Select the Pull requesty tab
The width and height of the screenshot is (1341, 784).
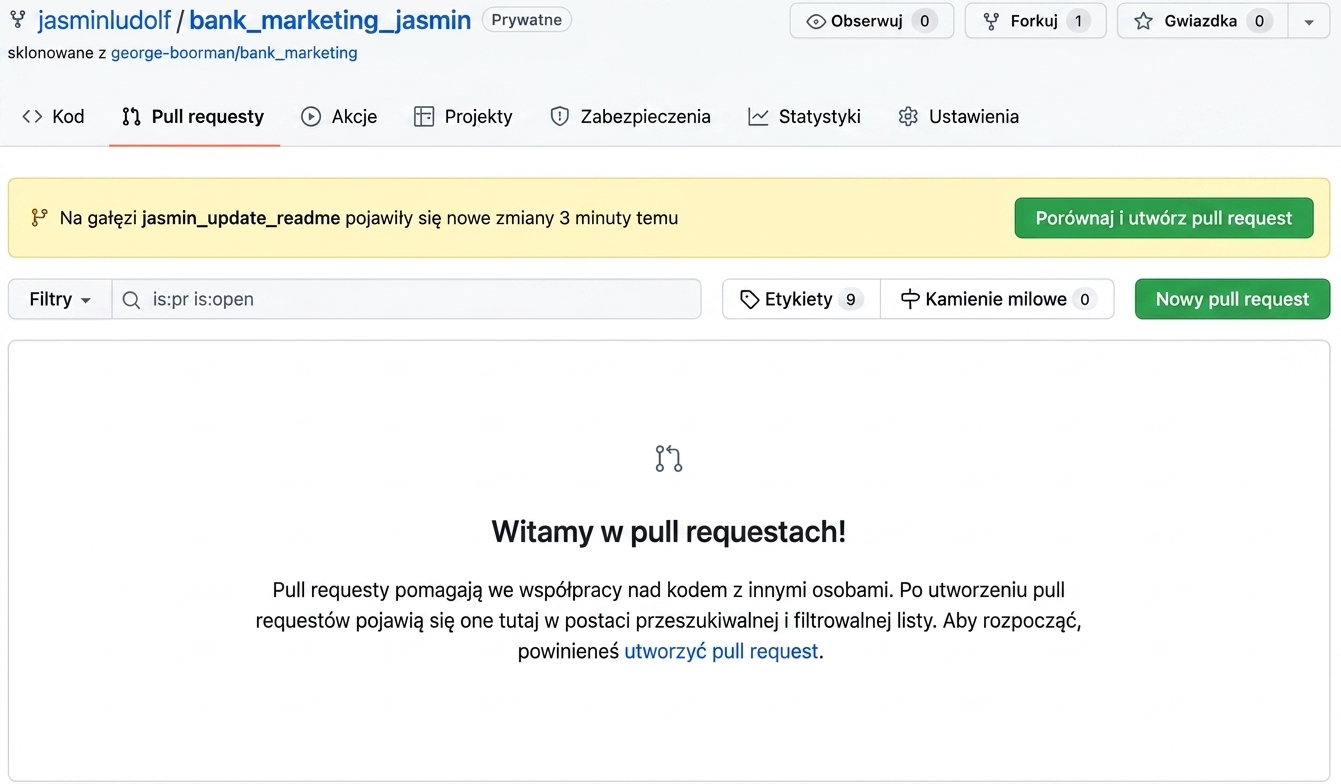pyautogui.click(x=194, y=117)
